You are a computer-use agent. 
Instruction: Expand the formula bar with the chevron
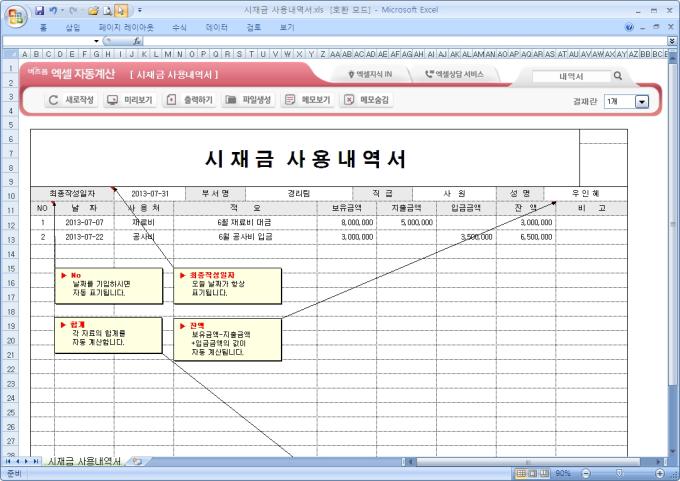672,41
